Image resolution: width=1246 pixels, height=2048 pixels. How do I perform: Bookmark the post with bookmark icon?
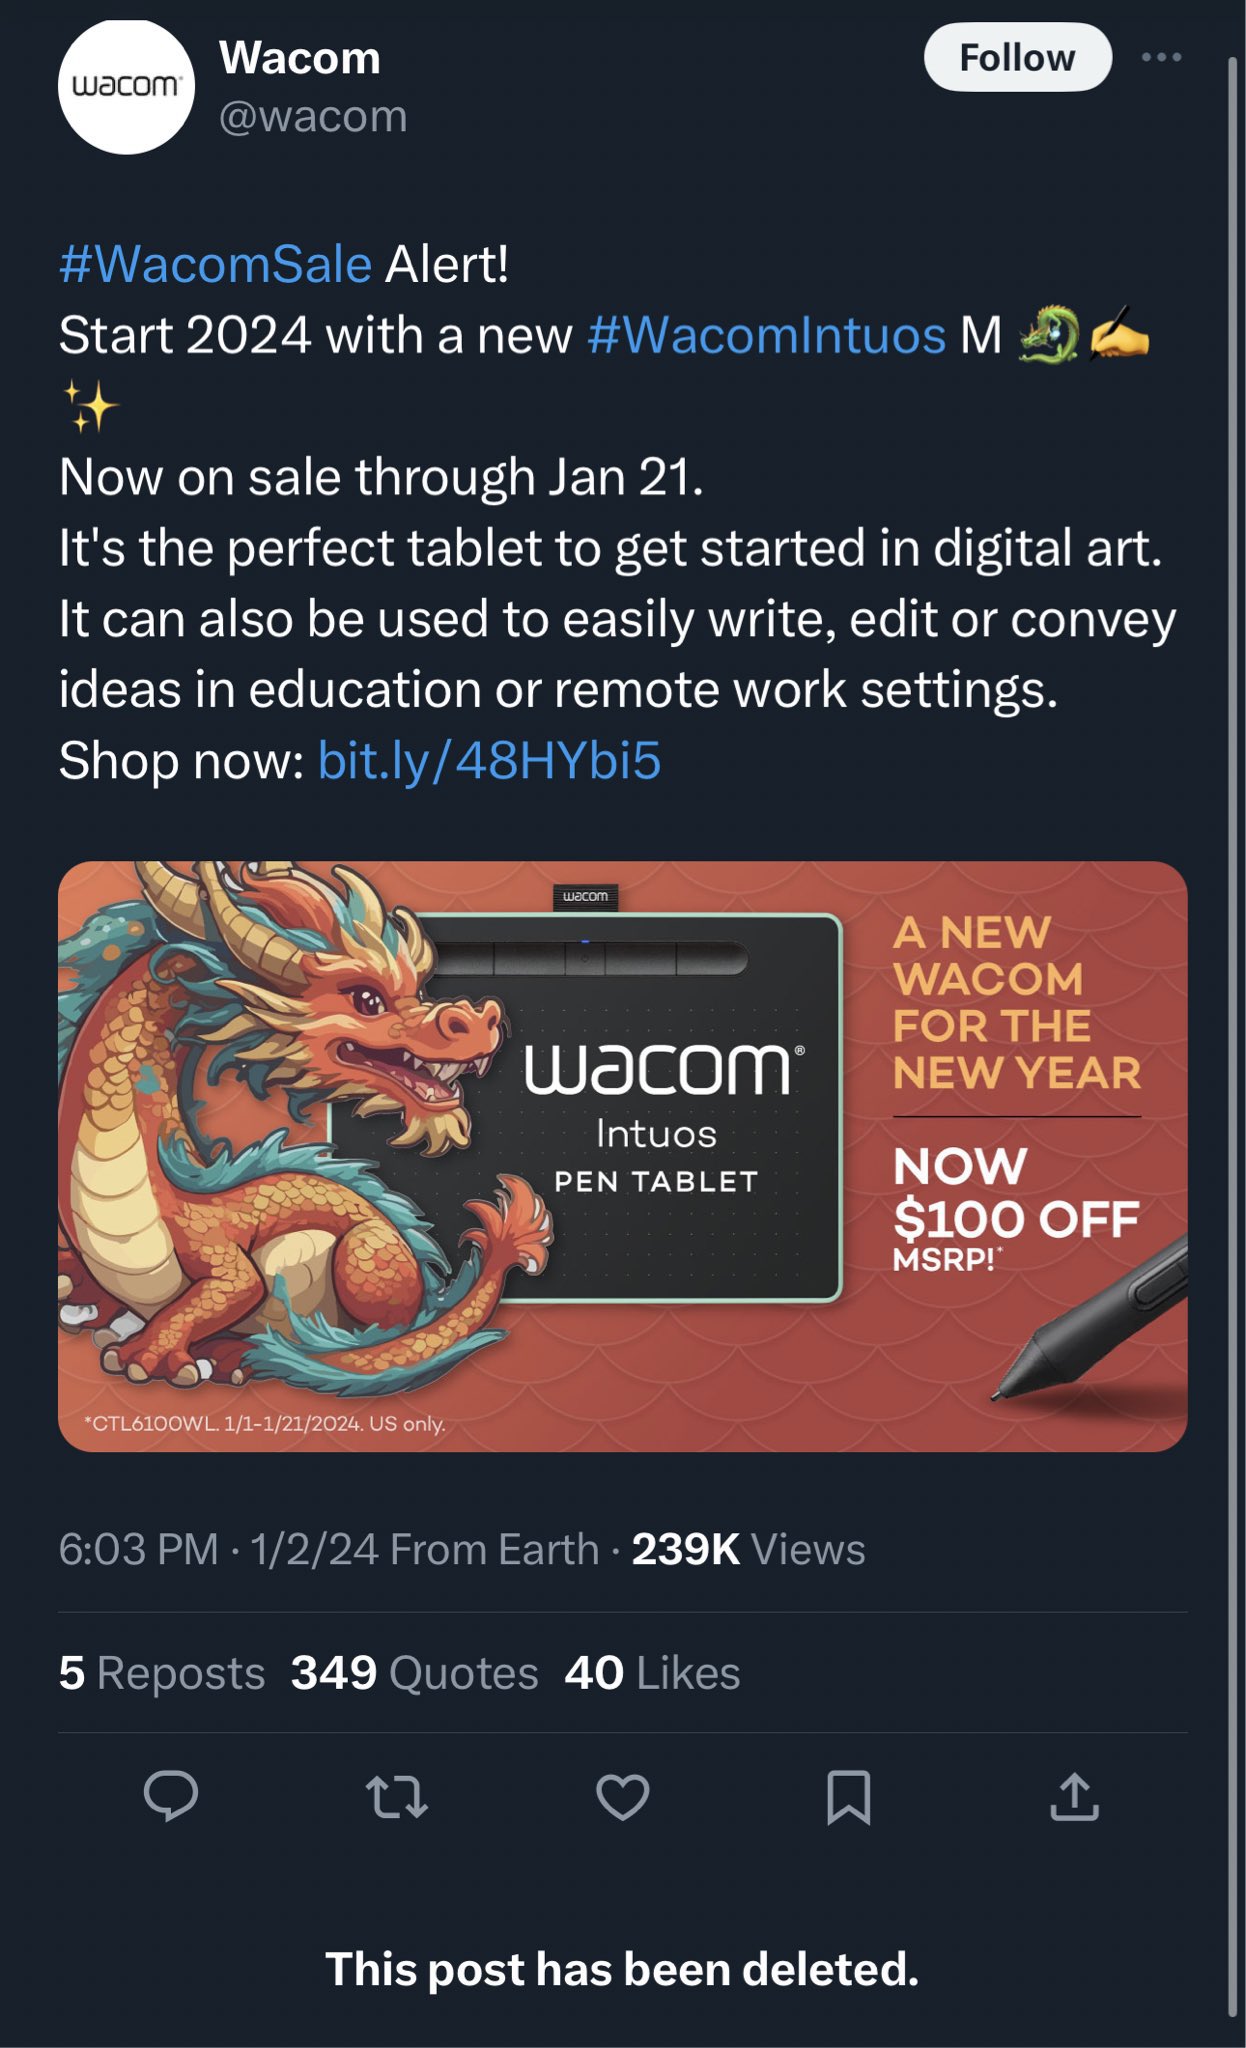click(x=849, y=1797)
